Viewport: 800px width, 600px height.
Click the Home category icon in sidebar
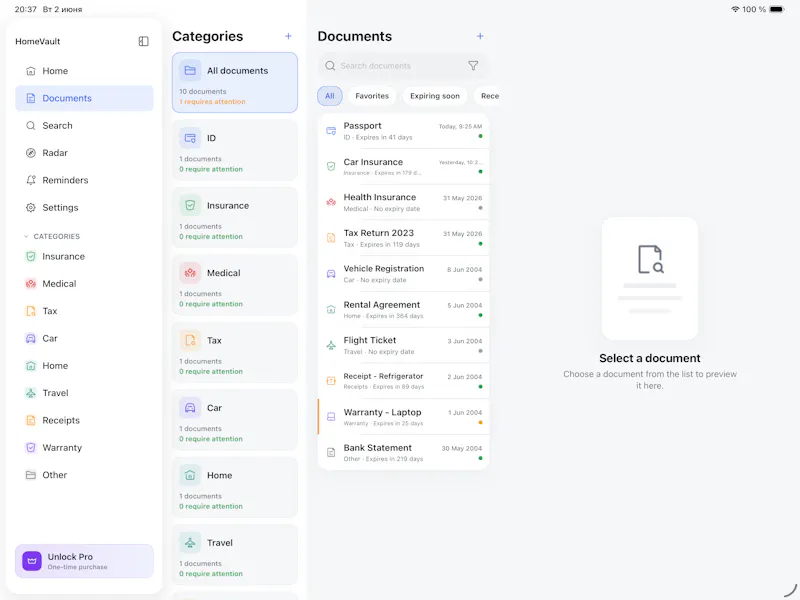tap(31, 366)
